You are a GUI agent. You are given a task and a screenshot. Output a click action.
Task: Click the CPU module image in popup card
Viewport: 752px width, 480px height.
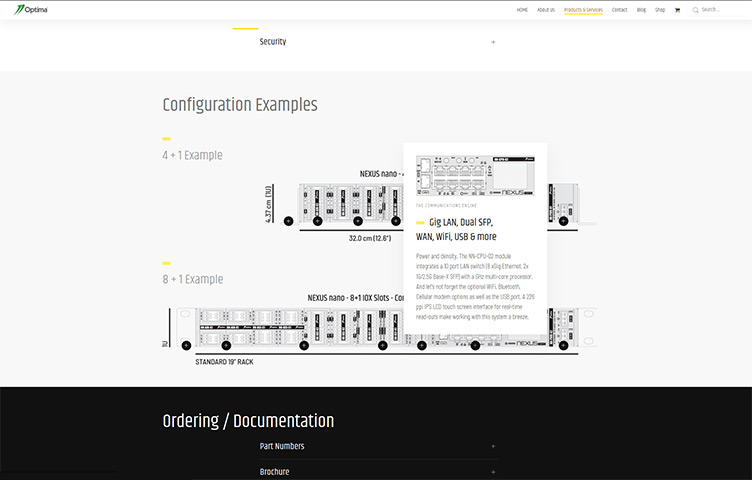pyautogui.click(x=475, y=176)
